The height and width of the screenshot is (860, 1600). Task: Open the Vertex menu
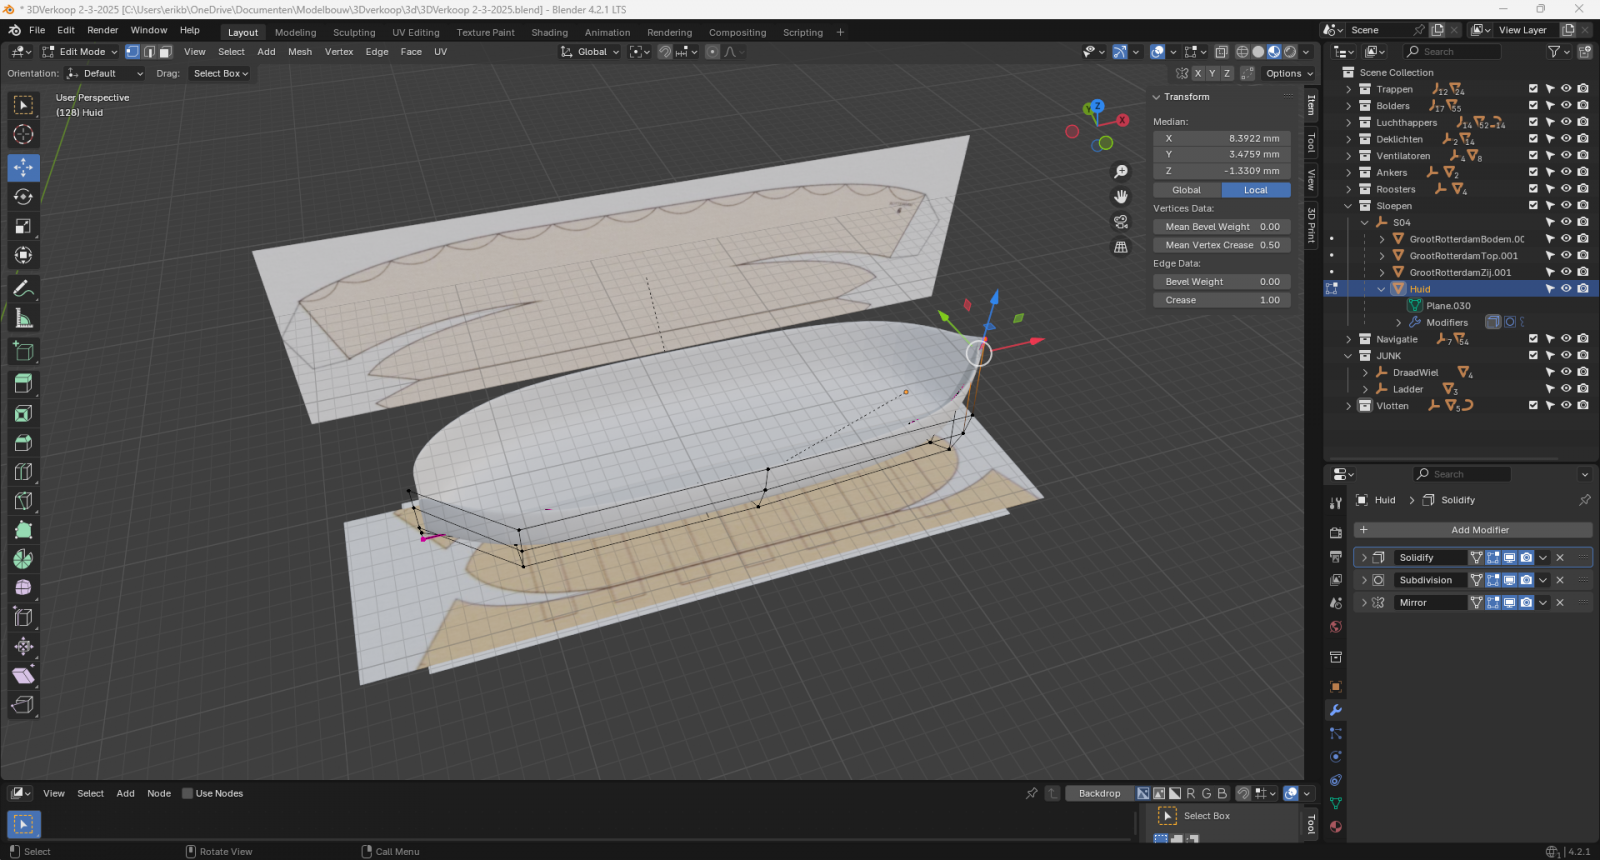(x=339, y=52)
